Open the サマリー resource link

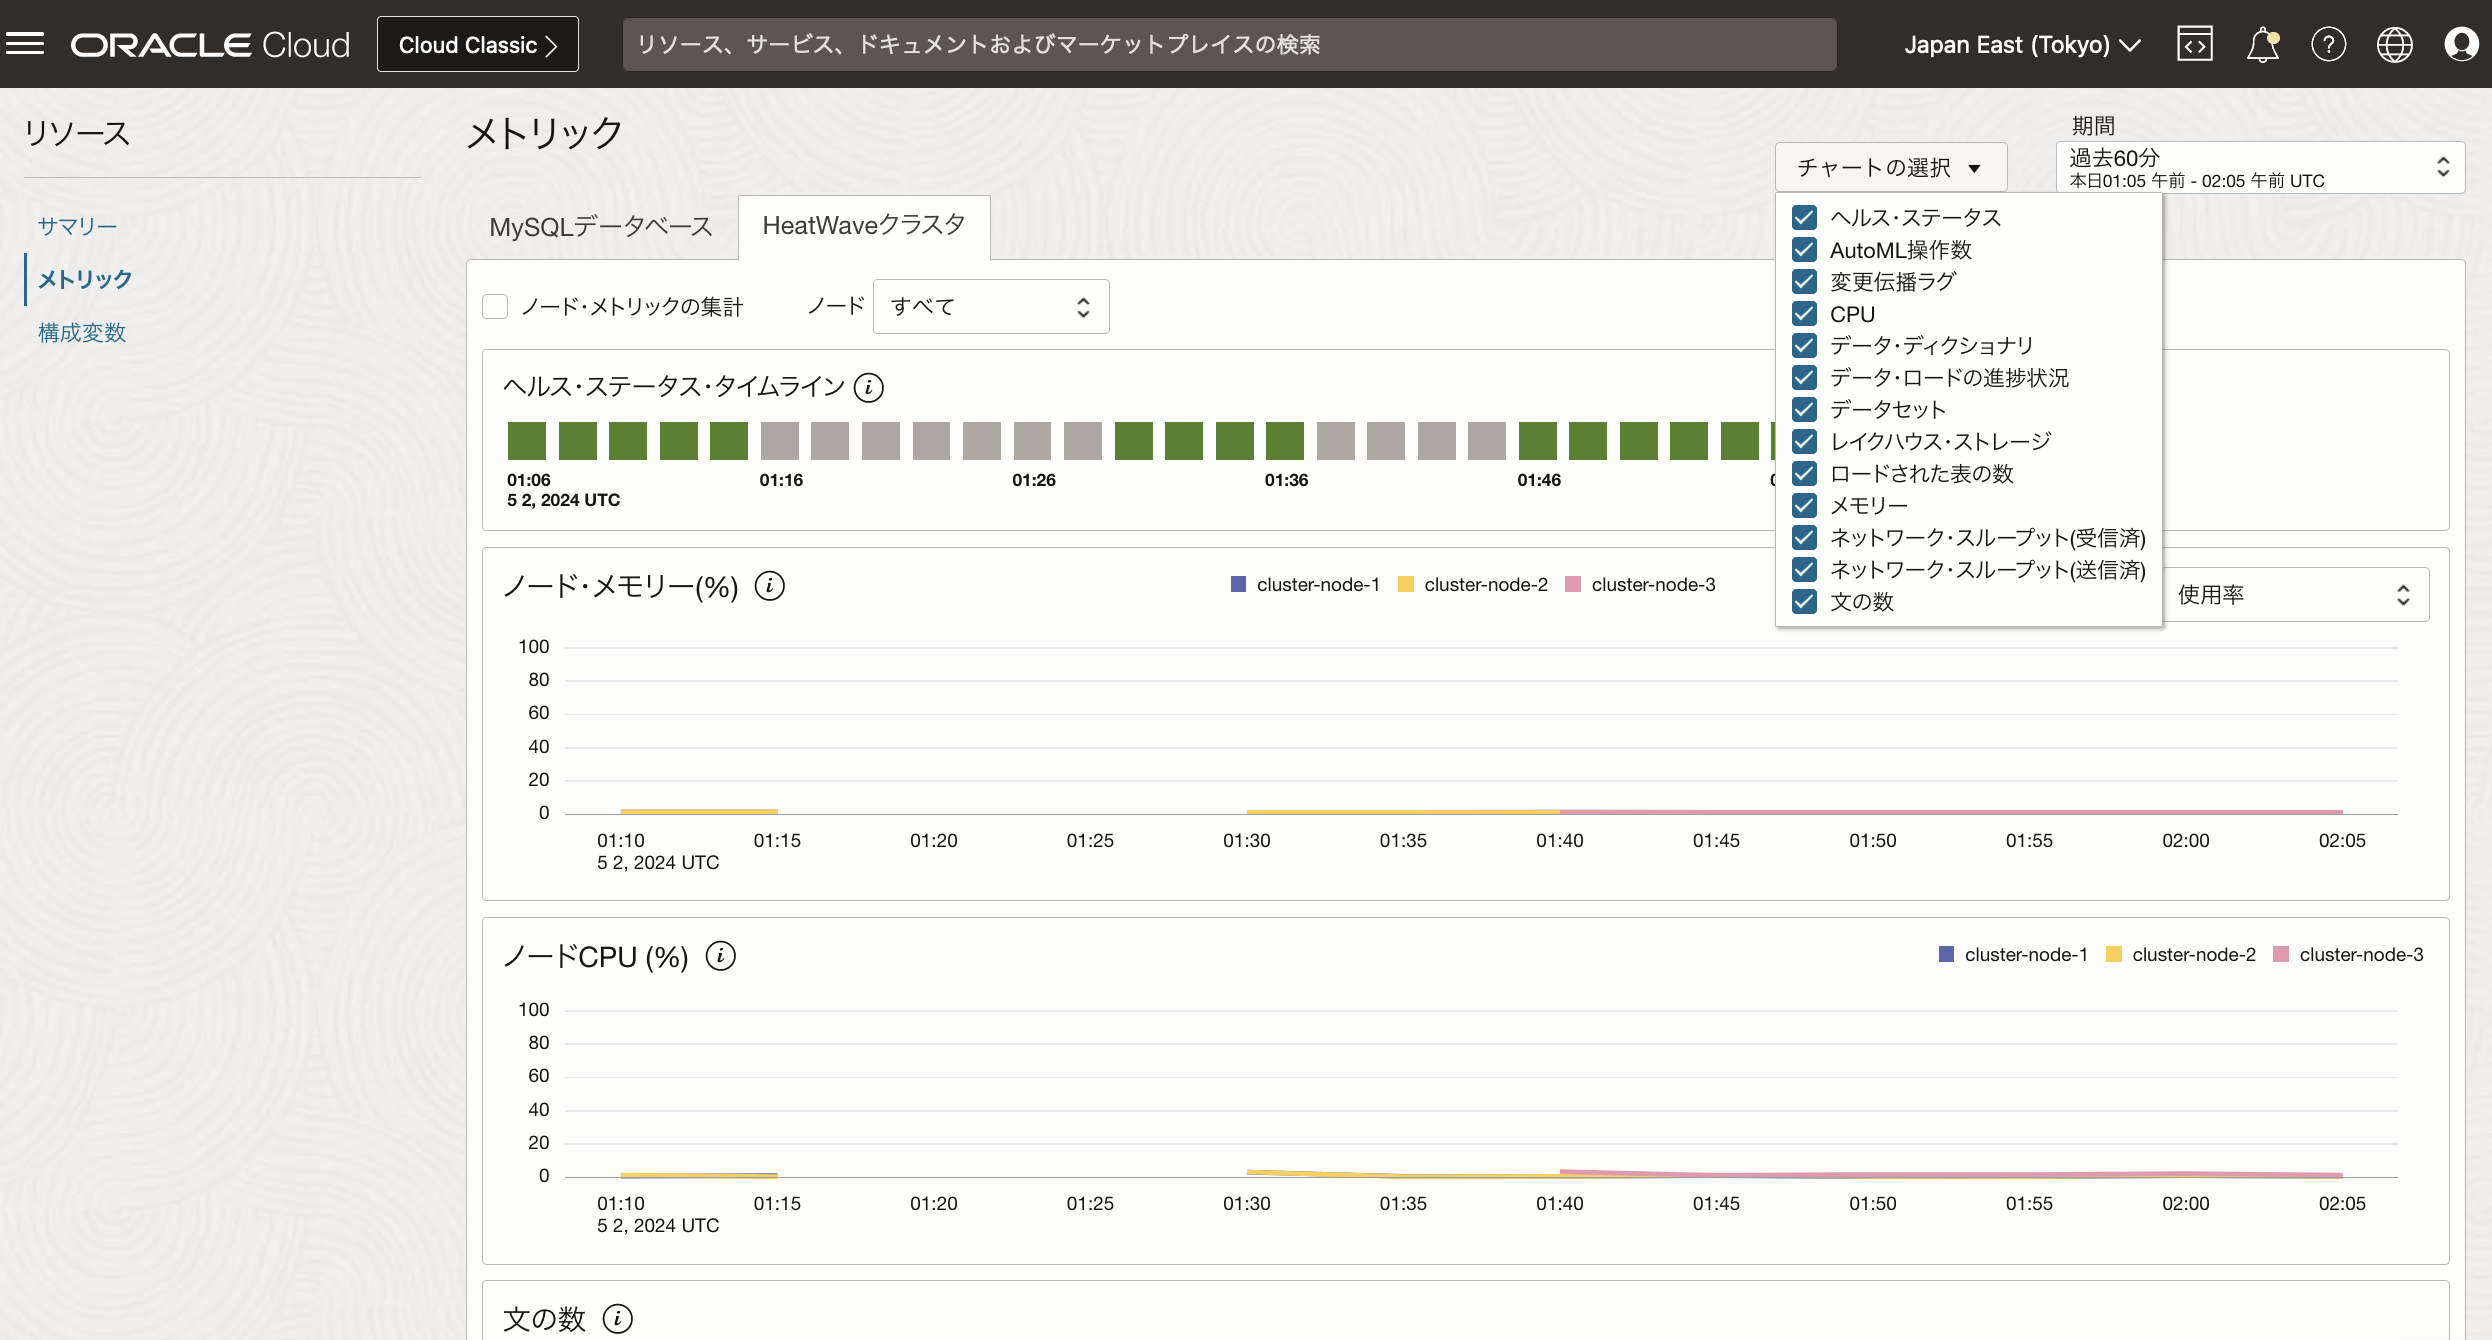[x=78, y=226]
